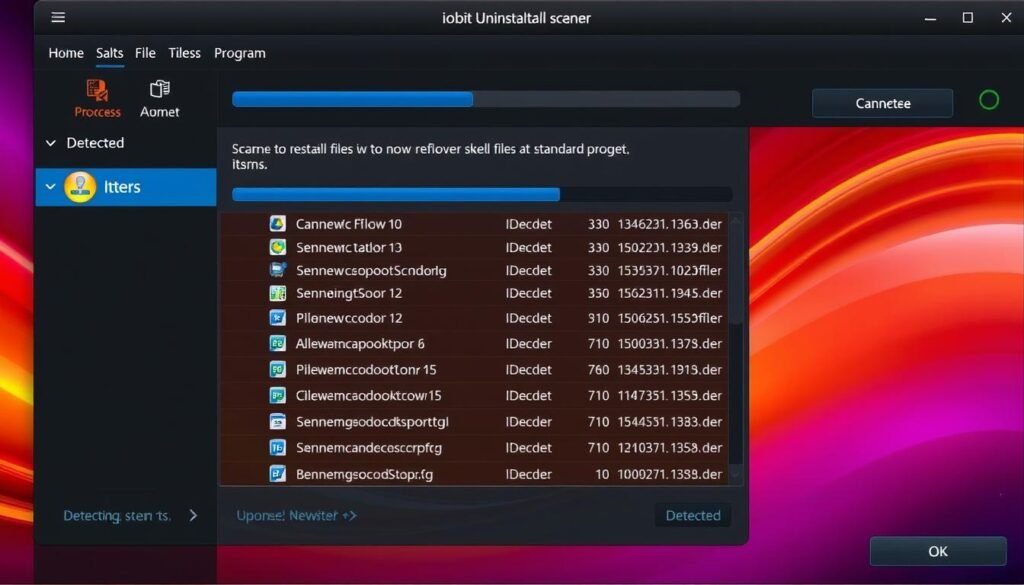Viewport: 1024px width, 585px height.
Task: Open the Home menu
Action: coord(66,54)
